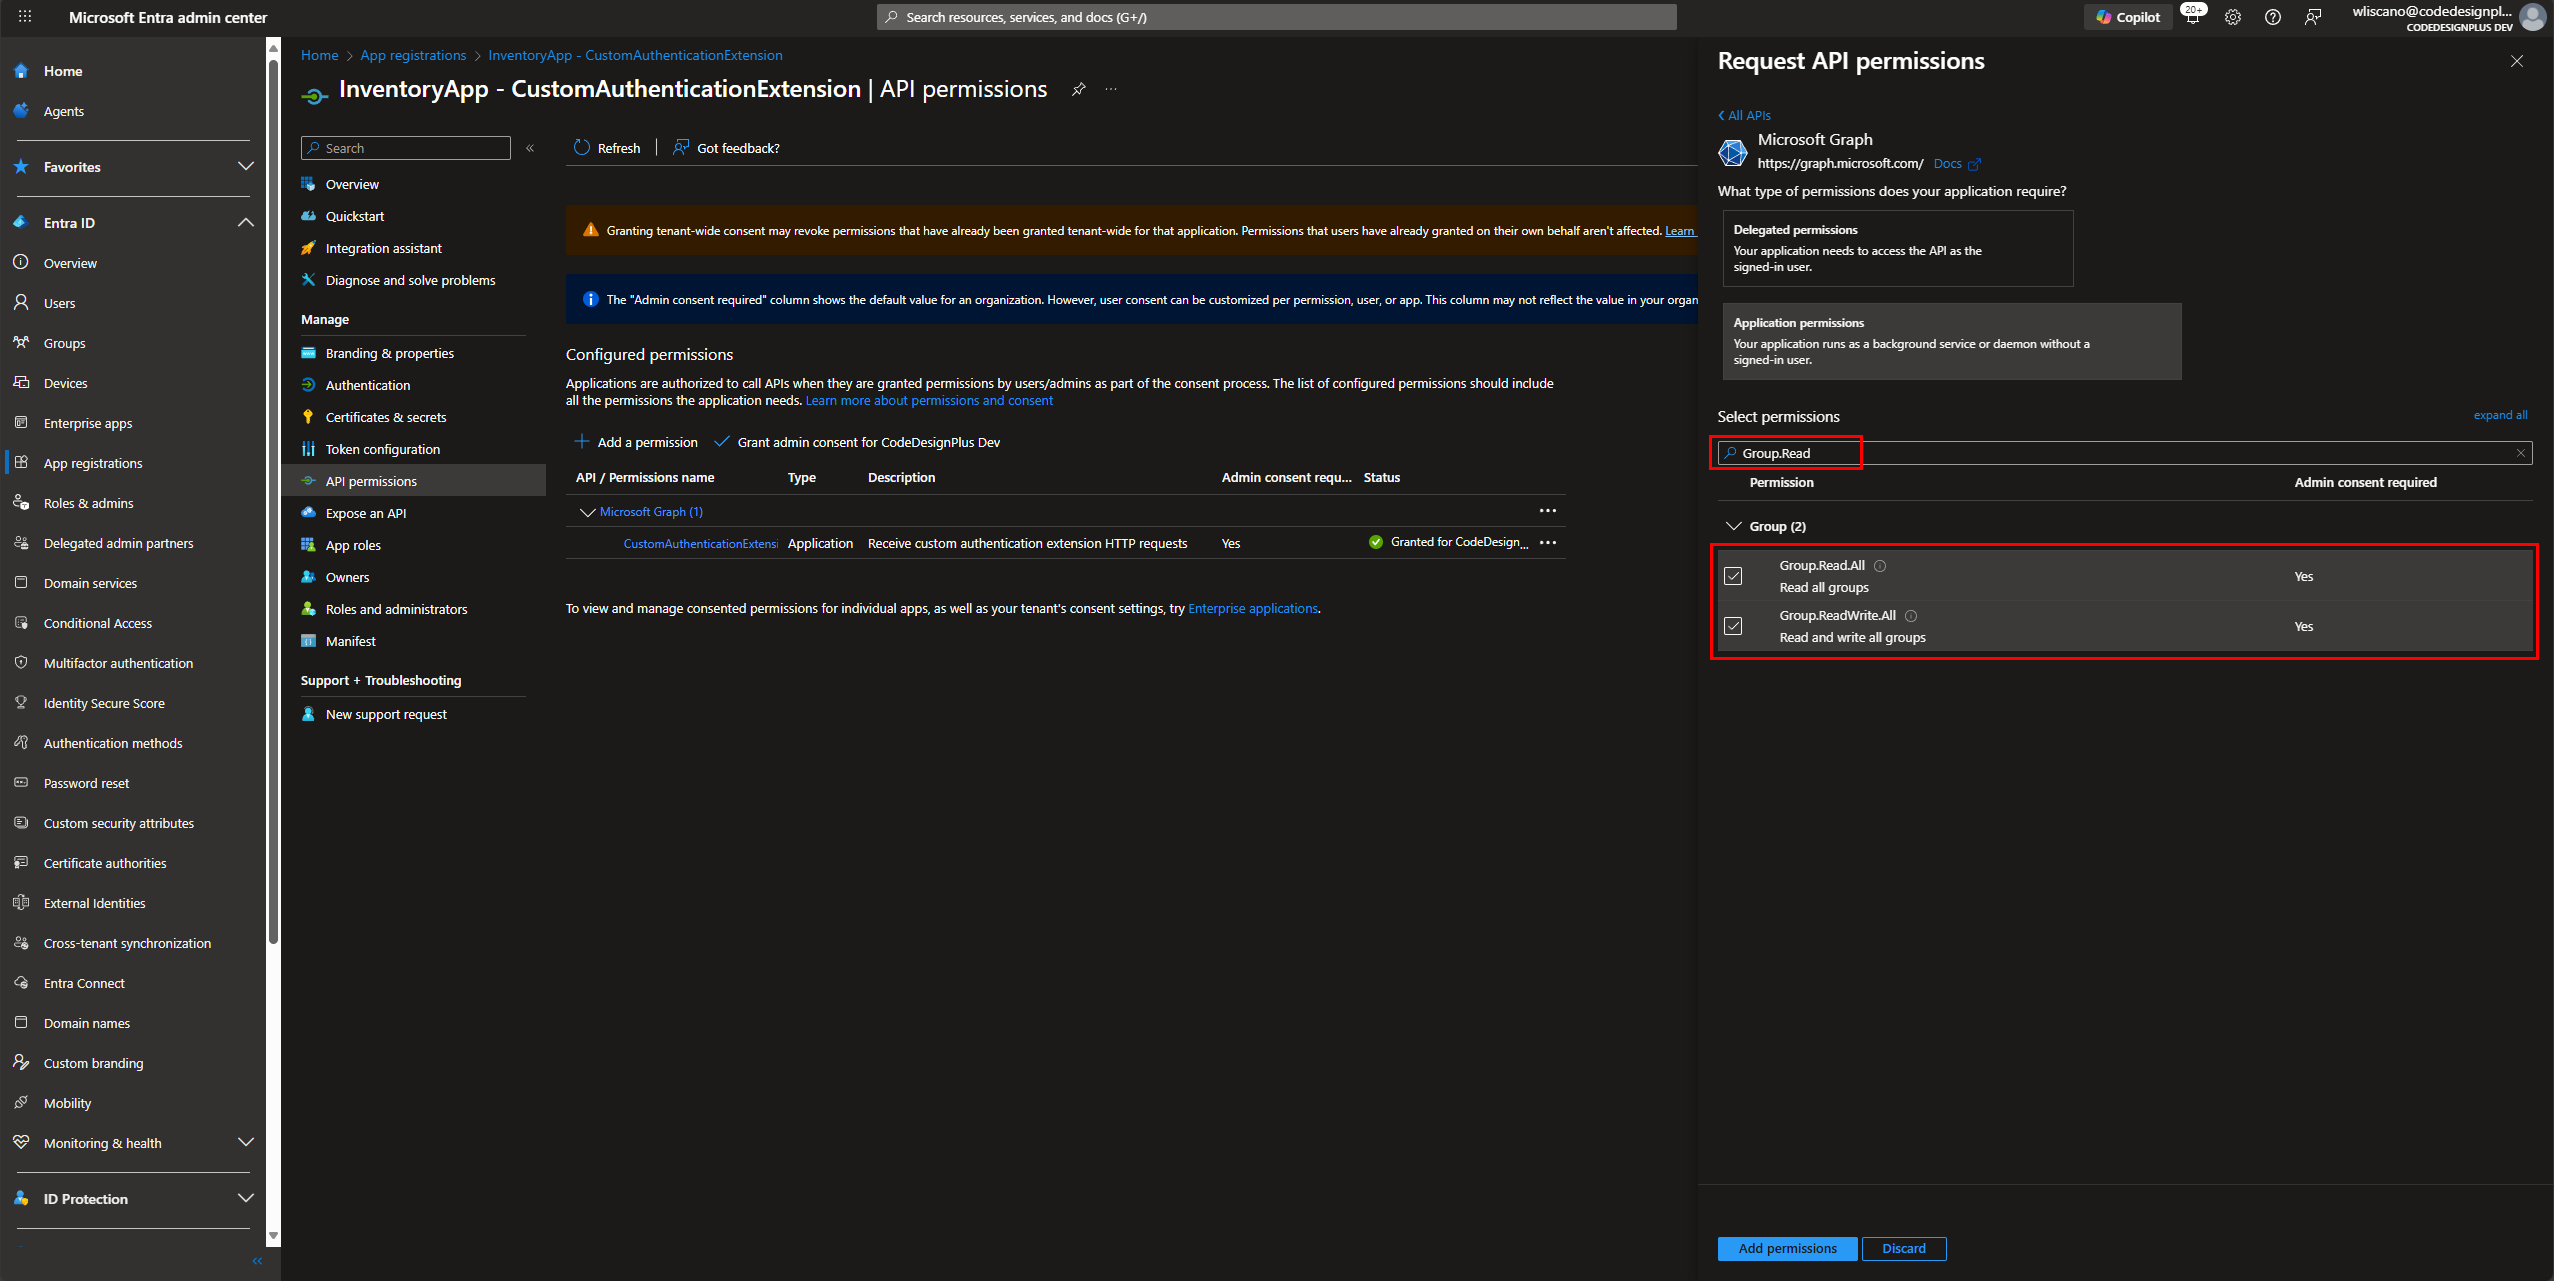This screenshot has height=1281, width=2554.
Task: Open the user account avatar
Action: pyautogui.click(x=2533, y=17)
